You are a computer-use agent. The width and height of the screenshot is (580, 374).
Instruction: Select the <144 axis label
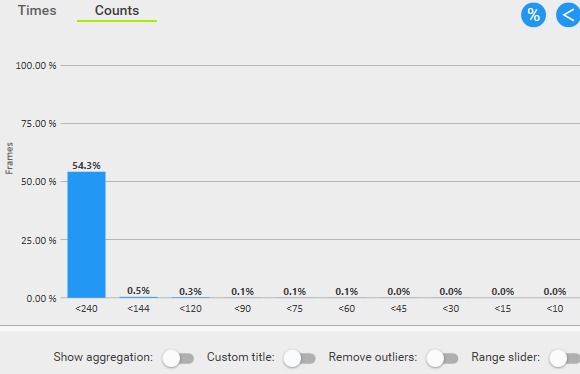click(138, 308)
